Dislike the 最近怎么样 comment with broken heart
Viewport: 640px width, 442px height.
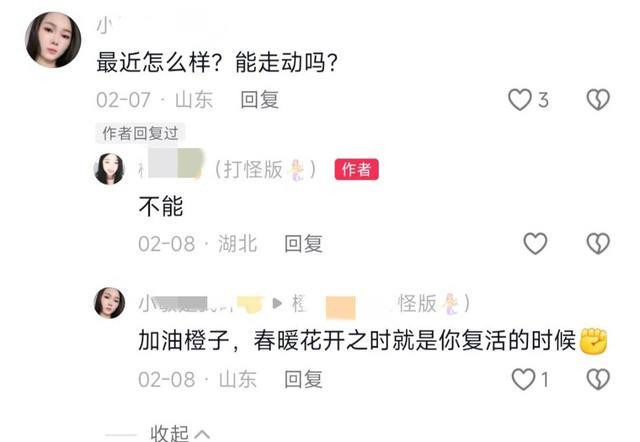598,100
